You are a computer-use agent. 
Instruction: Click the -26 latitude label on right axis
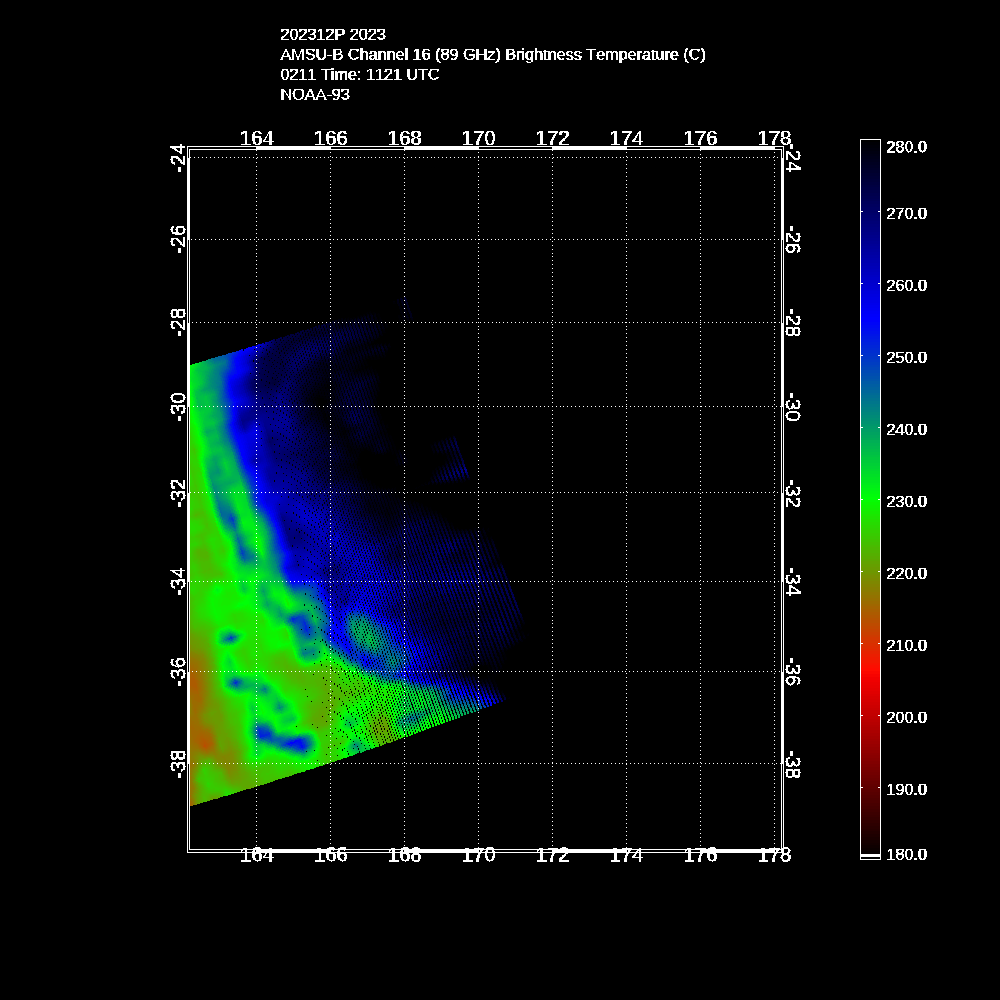pos(792,240)
